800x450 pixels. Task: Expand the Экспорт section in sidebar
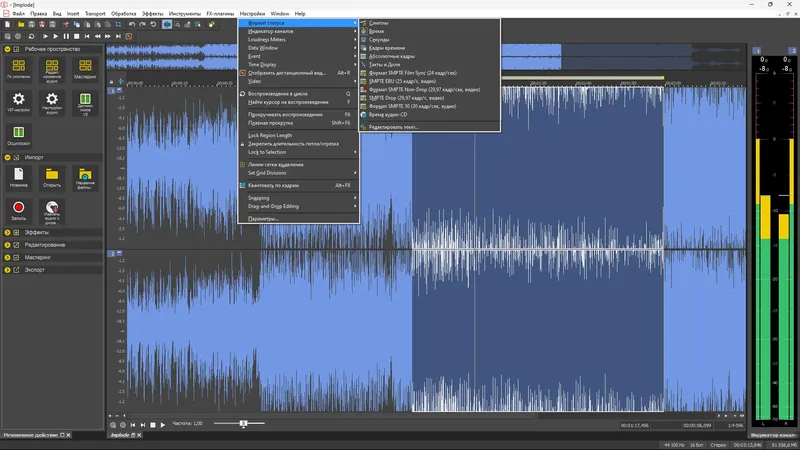click(33, 269)
